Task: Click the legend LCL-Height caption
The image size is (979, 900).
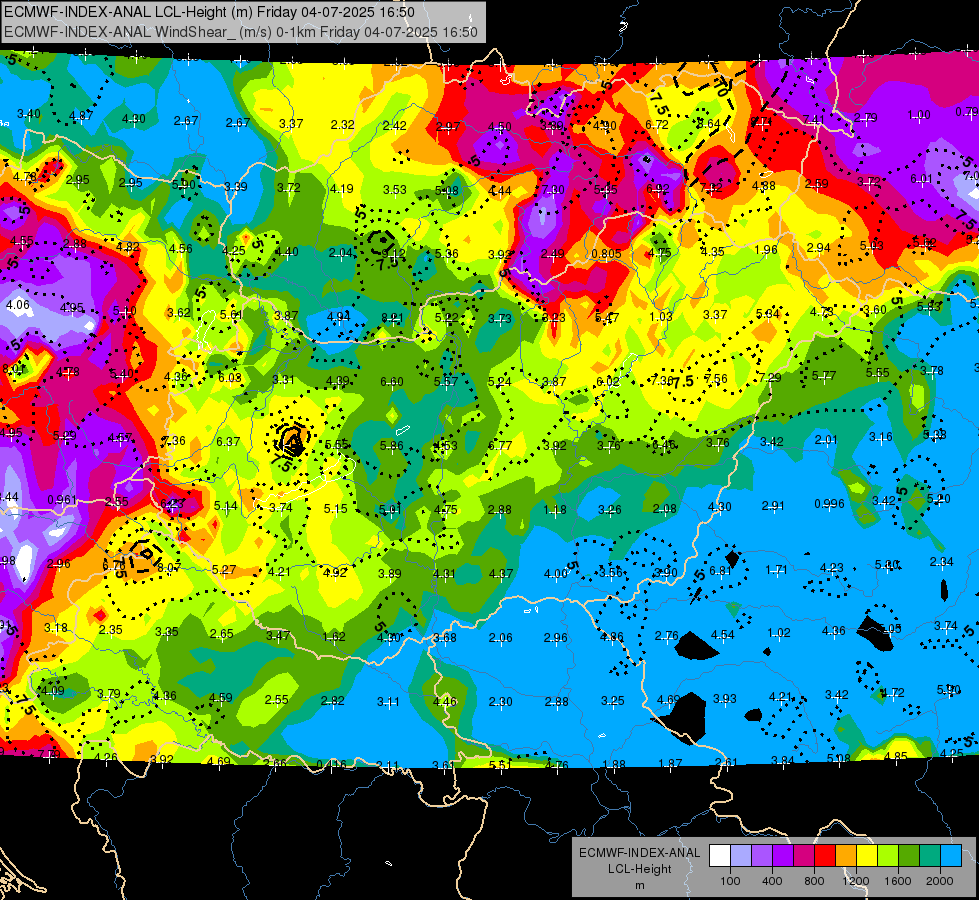Action: (x=639, y=869)
